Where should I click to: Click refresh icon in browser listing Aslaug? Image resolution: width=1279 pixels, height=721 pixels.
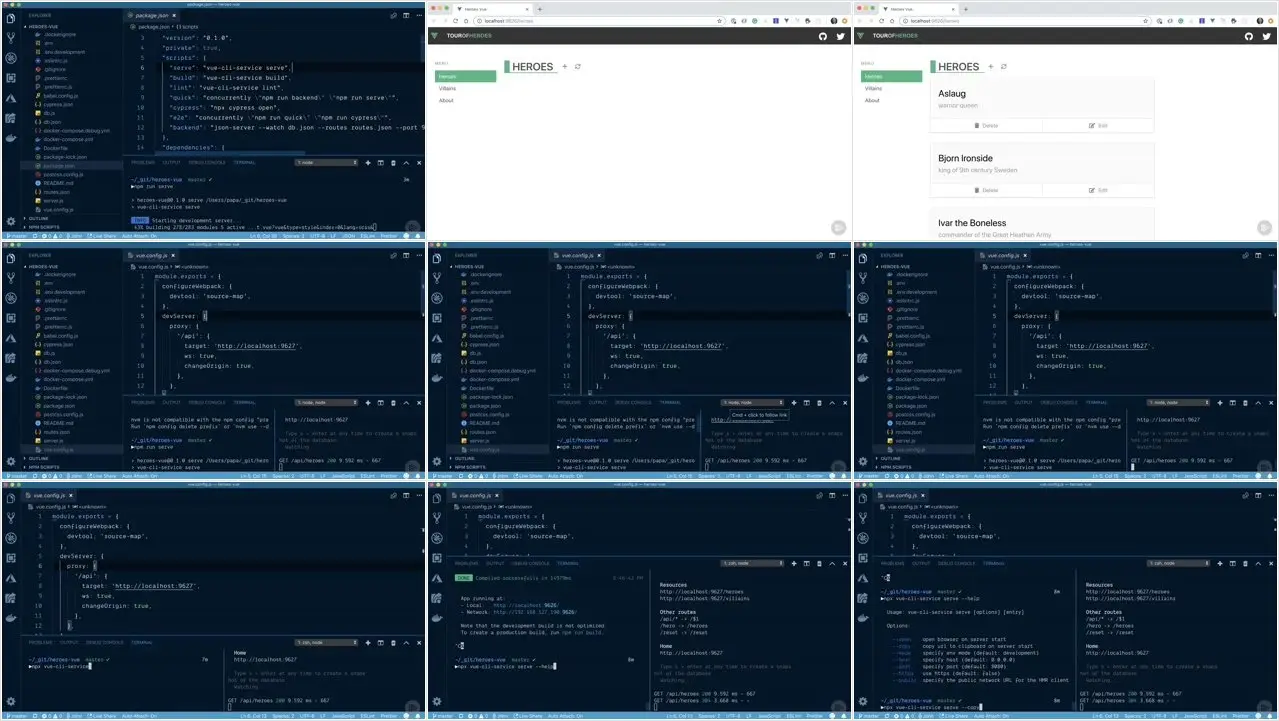coord(1004,66)
